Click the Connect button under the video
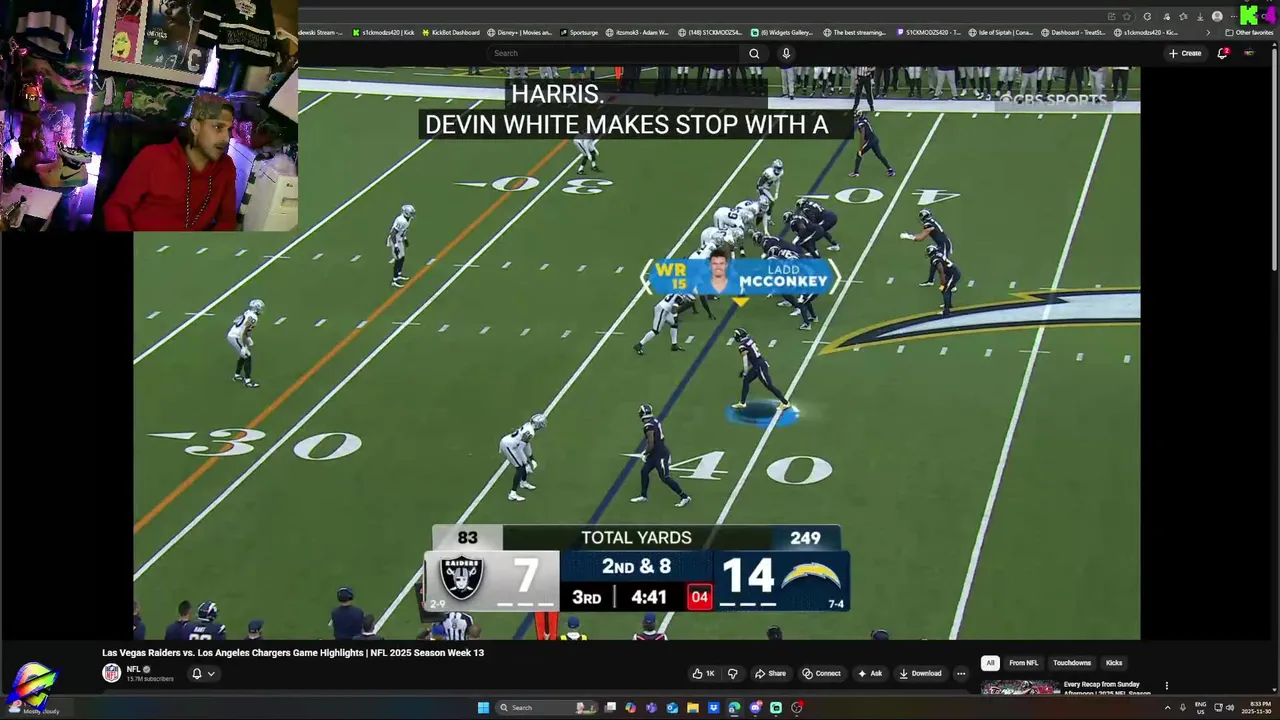 tap(821, 674)
